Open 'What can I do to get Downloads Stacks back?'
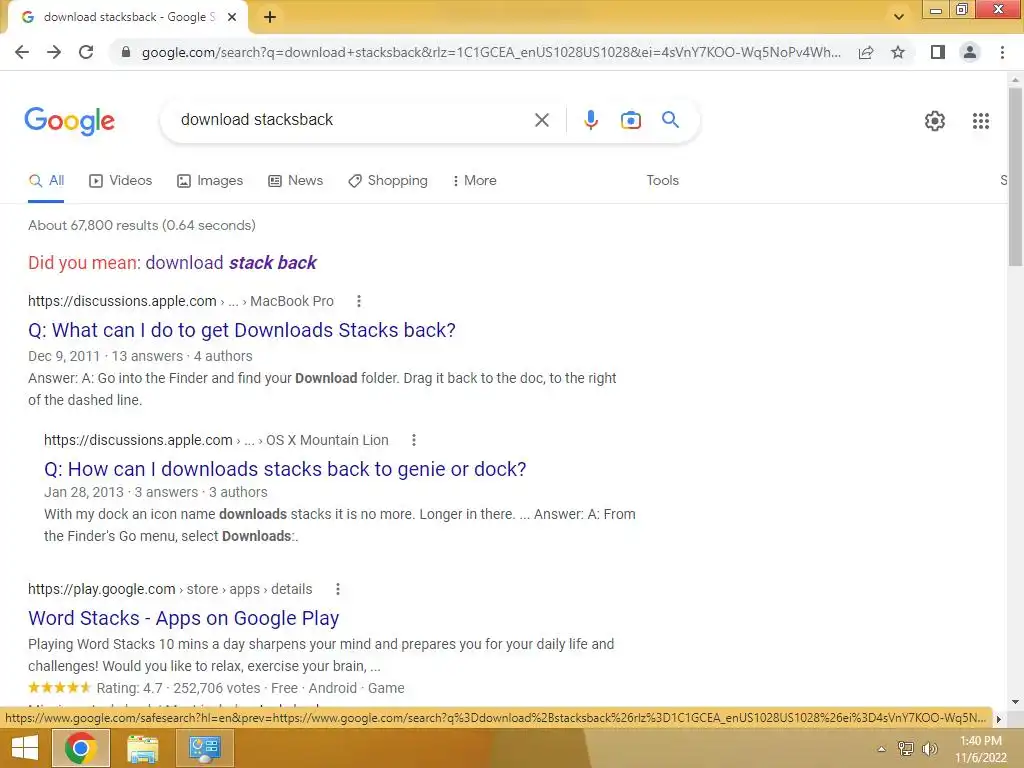Screen dimensions: 1024x768 coord(242,330)
